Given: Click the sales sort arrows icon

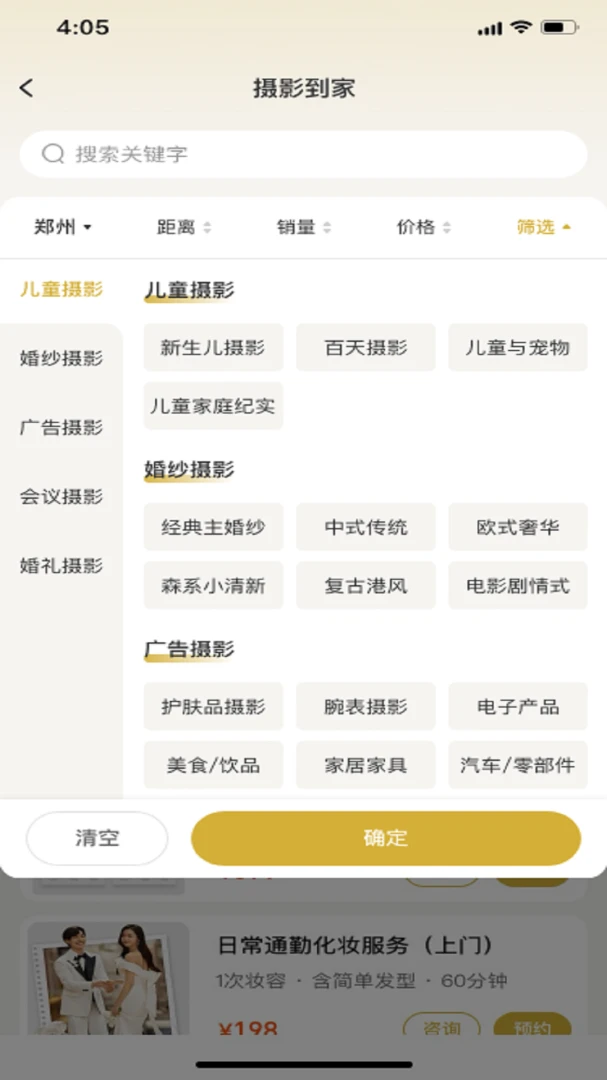Looking at the screenshot, I should pos(327,227).
